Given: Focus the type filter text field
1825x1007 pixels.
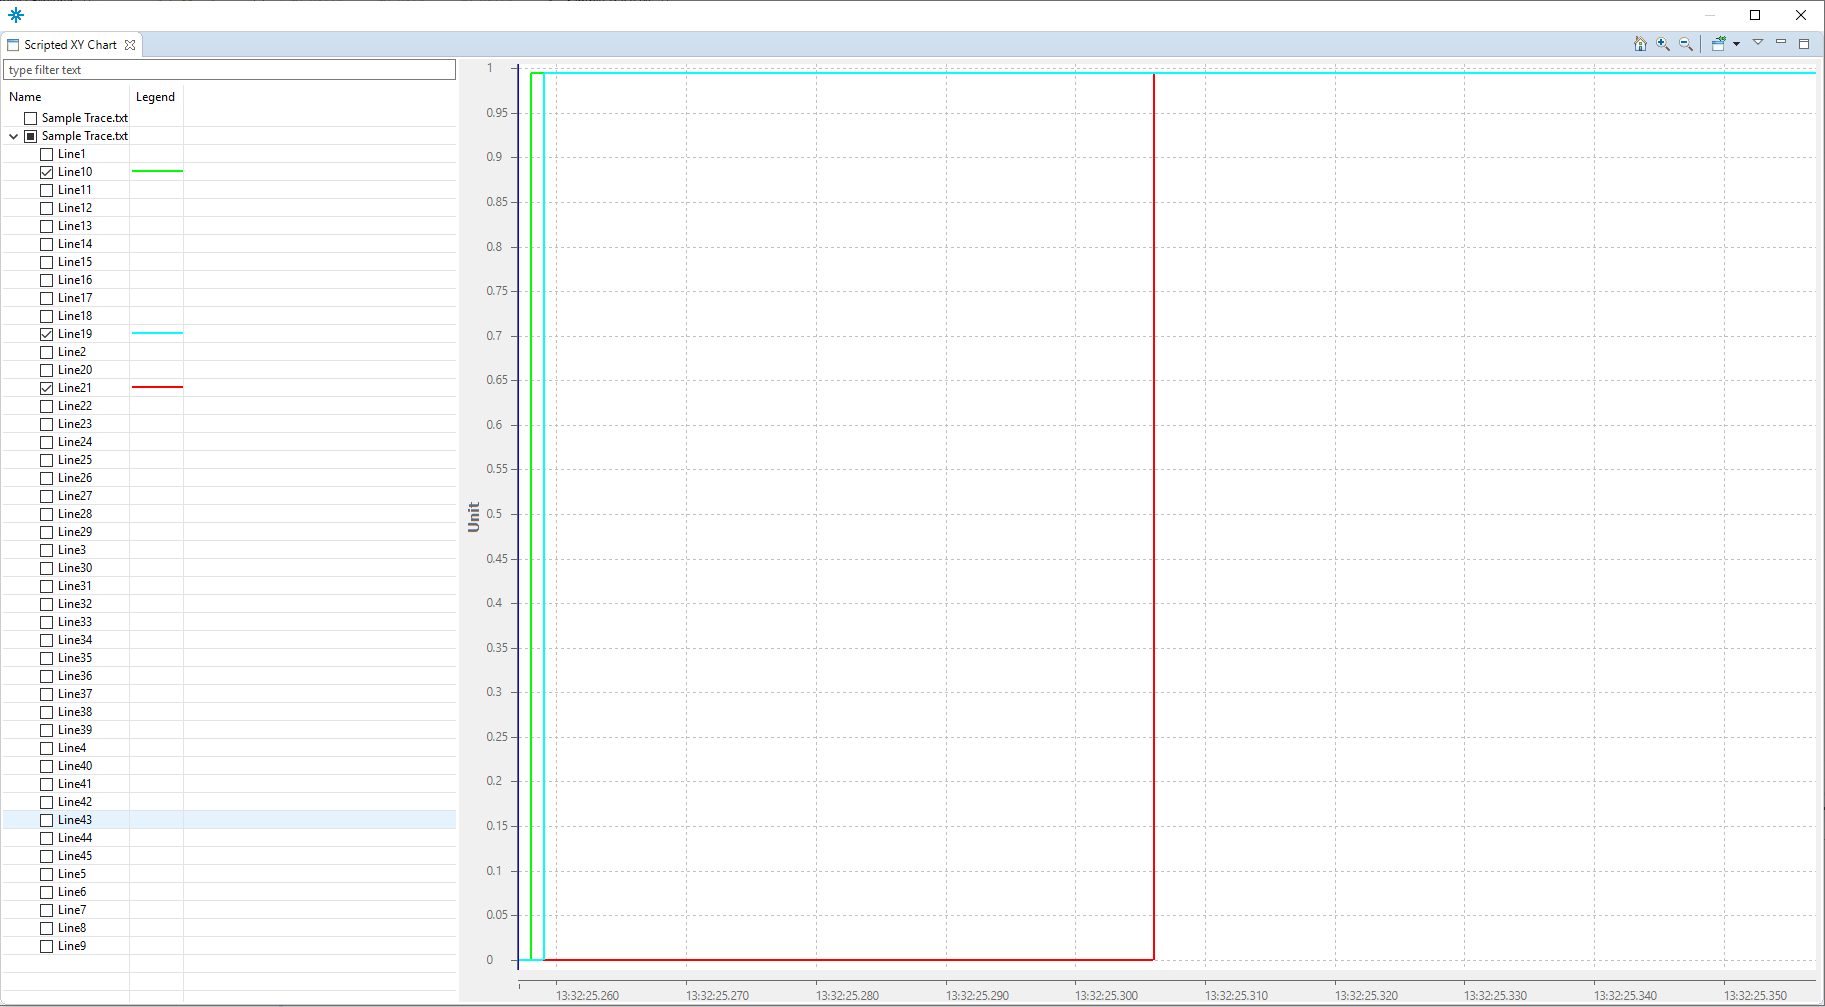Looking at the screenshot, I should point(230,70).
